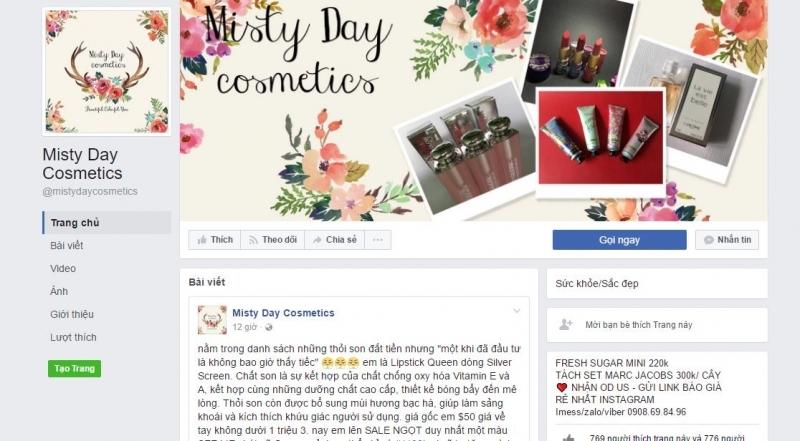Screen dimensions: 800x441
Task: Open the Bài viết sidebar section
Action: pyautogui.click(x=66, y=246)
